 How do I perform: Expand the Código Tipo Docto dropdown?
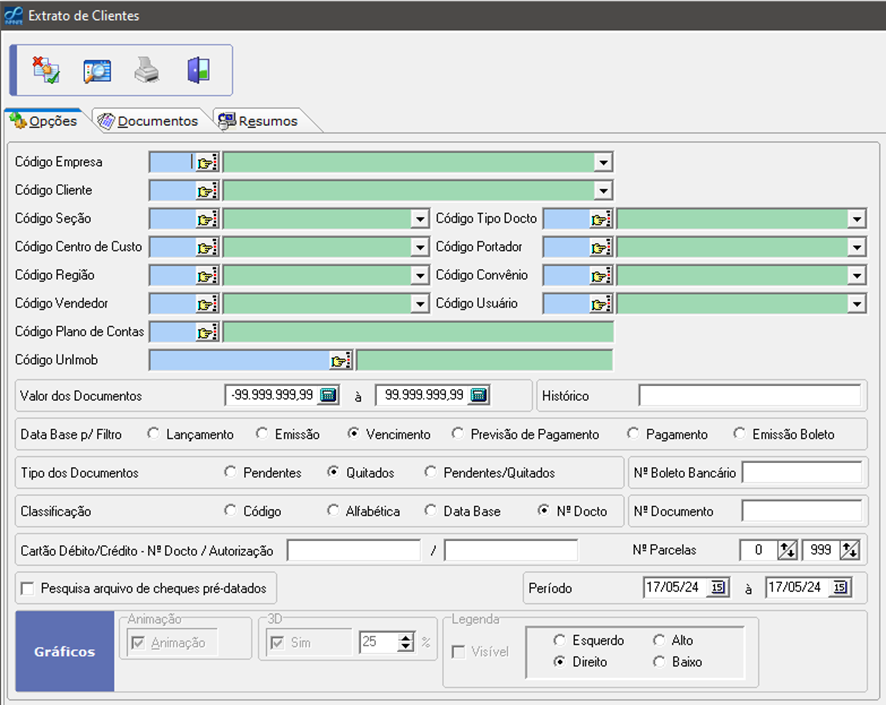click(857, 219)
